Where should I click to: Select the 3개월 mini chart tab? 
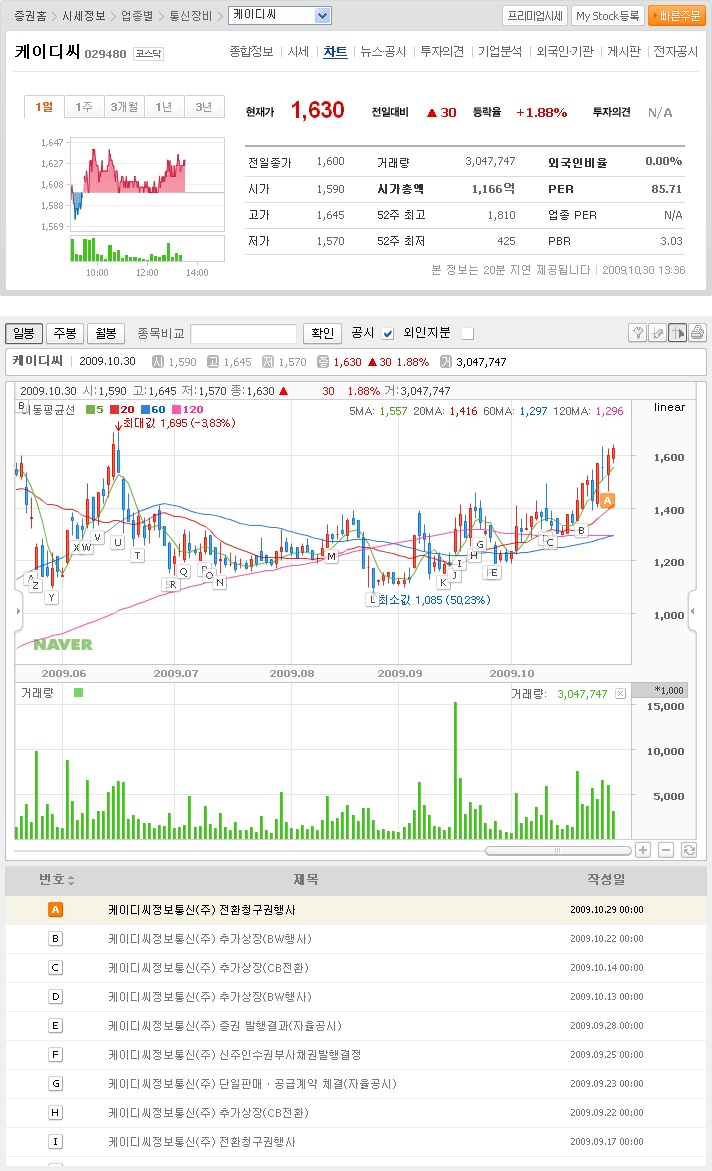point(124,107)
